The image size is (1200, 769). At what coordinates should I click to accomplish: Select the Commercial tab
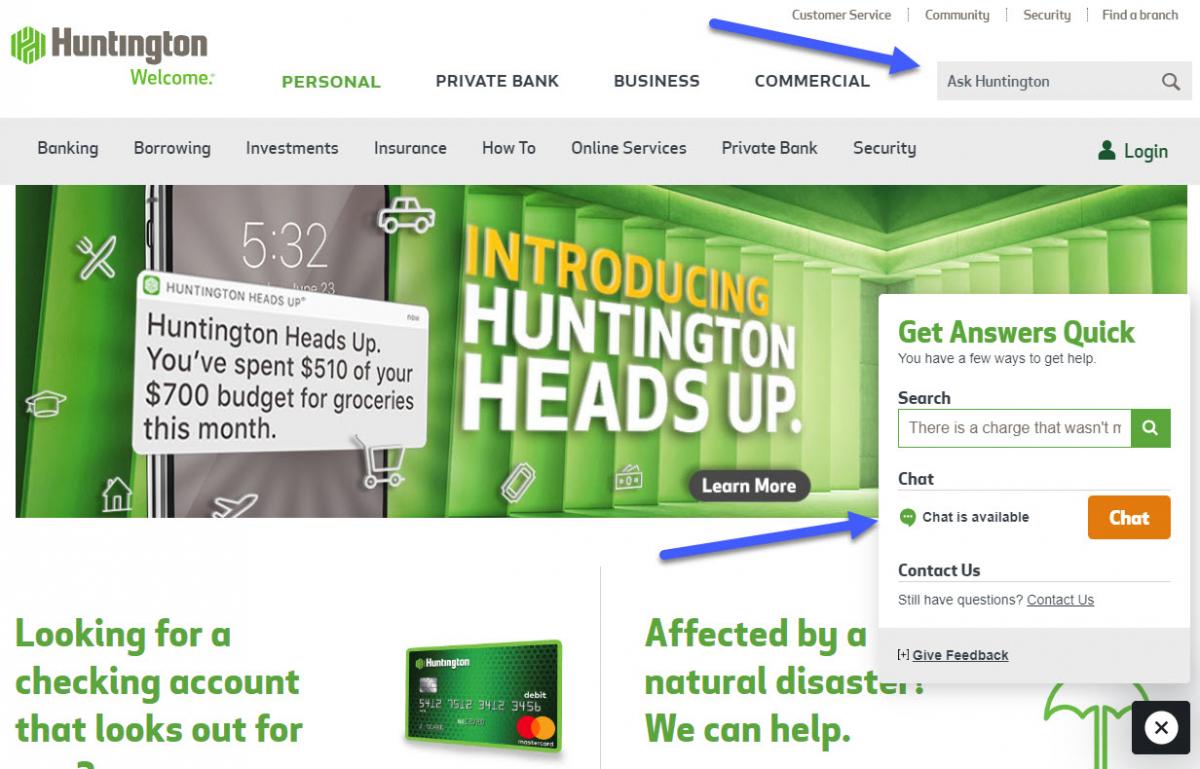[x=812, y=81]
